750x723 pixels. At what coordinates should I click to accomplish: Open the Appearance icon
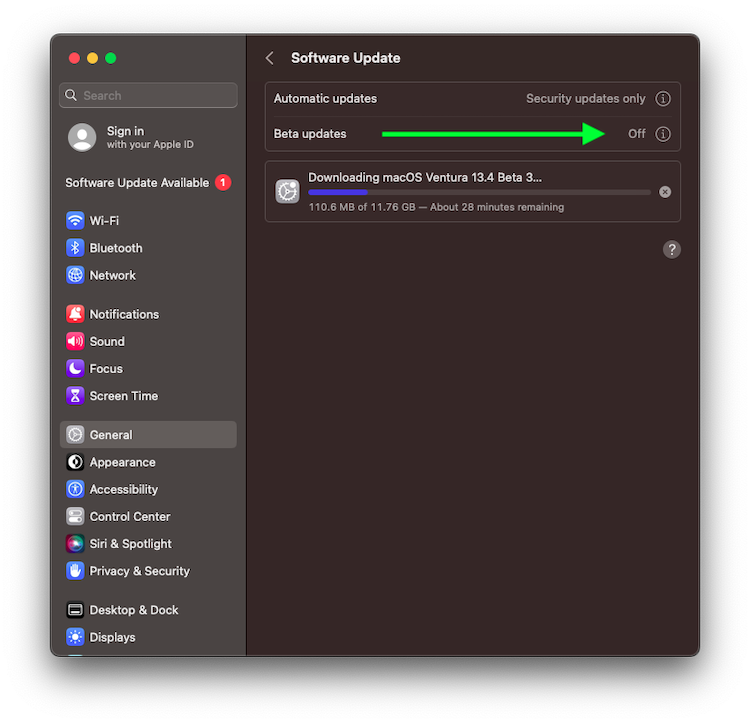[75, 462]
